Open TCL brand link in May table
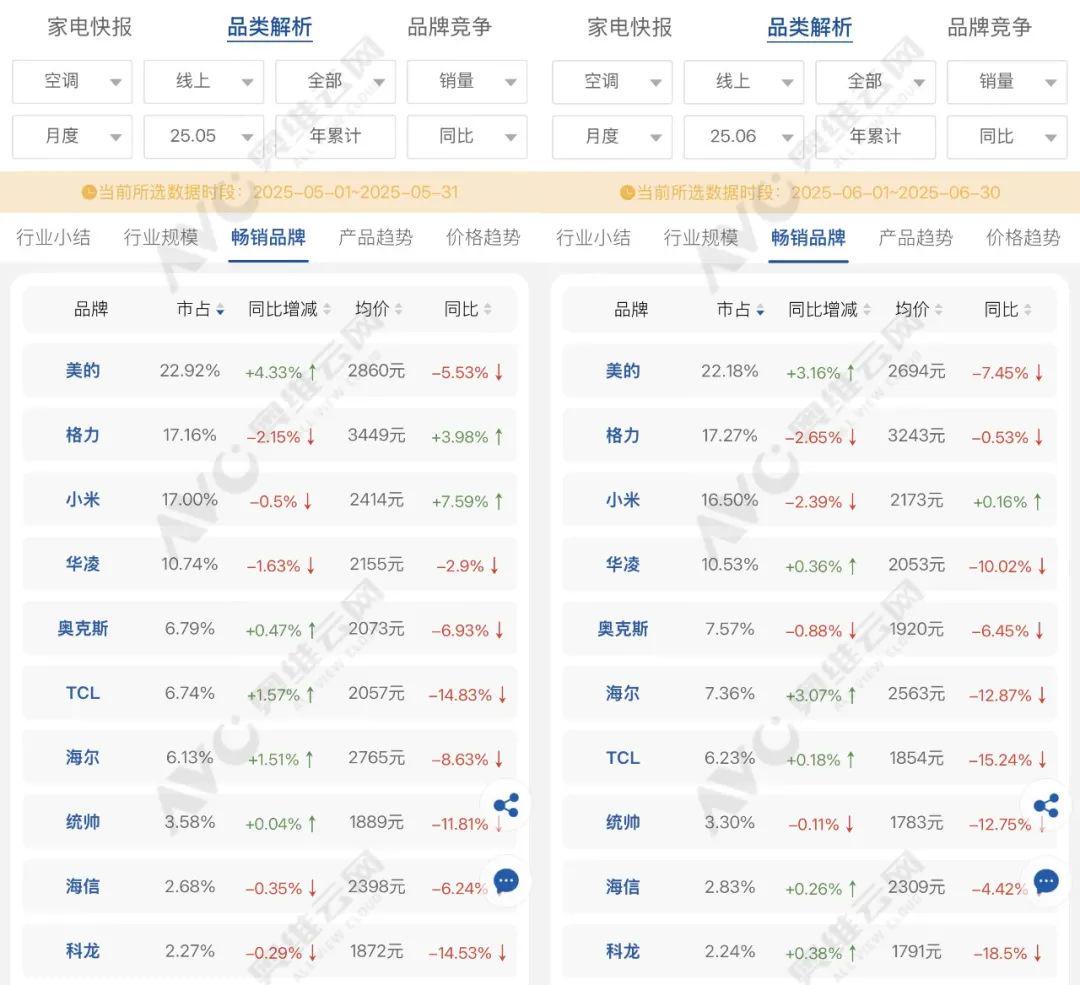The height and width of the screenshot is (985, 1080). click(83, 693)
